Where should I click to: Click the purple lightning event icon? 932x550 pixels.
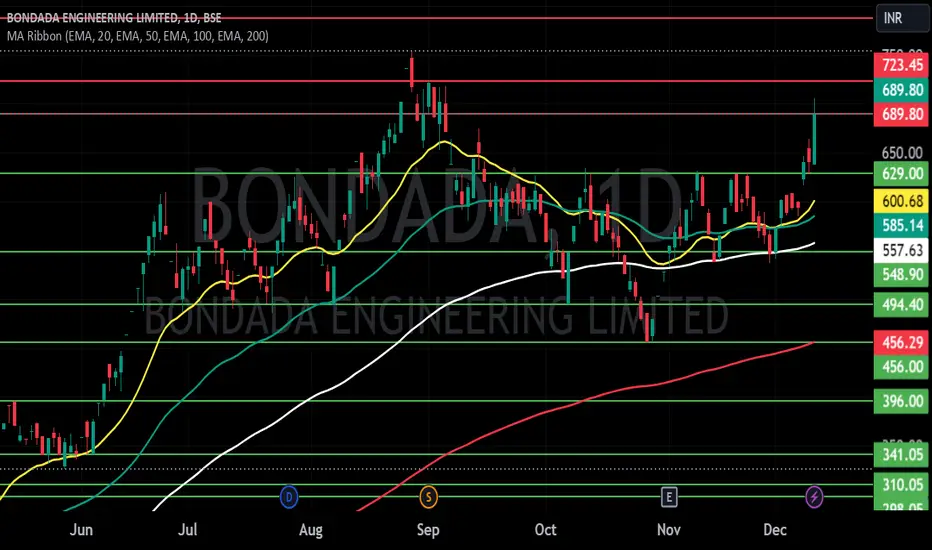[814, 496]
